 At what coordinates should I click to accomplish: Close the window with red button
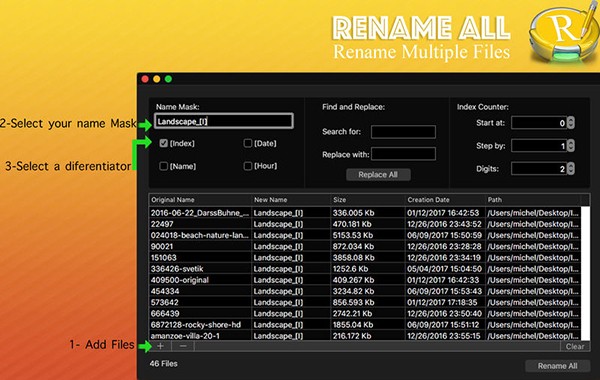coord(145,79)
